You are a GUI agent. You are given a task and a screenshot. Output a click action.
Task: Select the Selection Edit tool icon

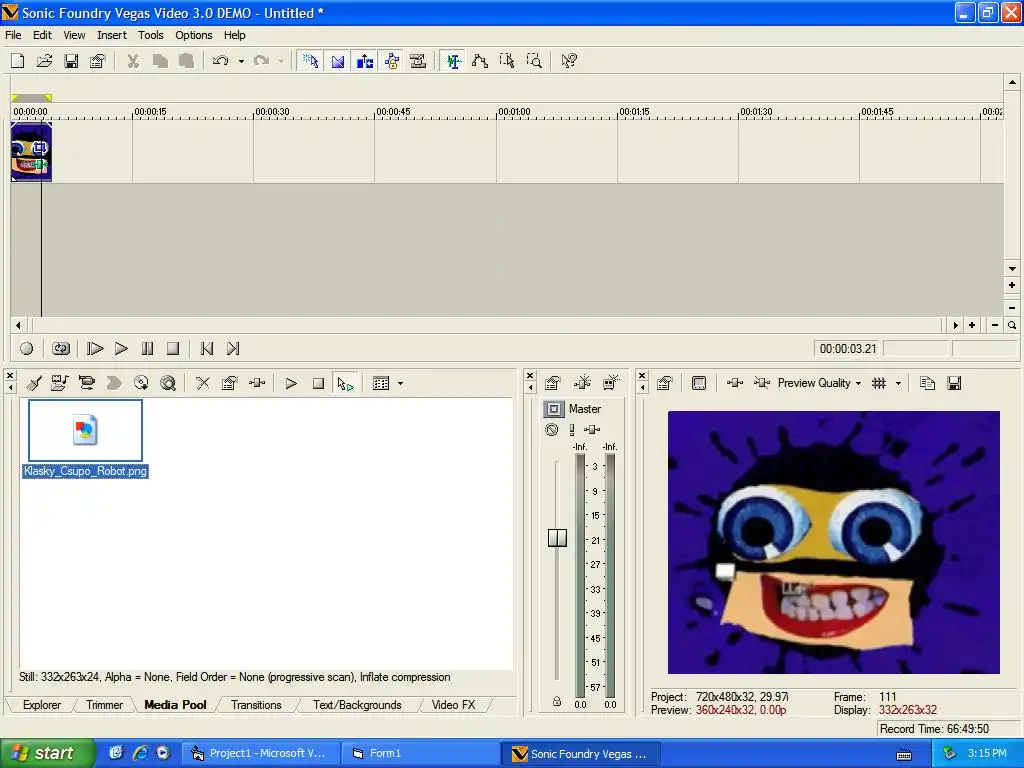[x=507, y=61]
